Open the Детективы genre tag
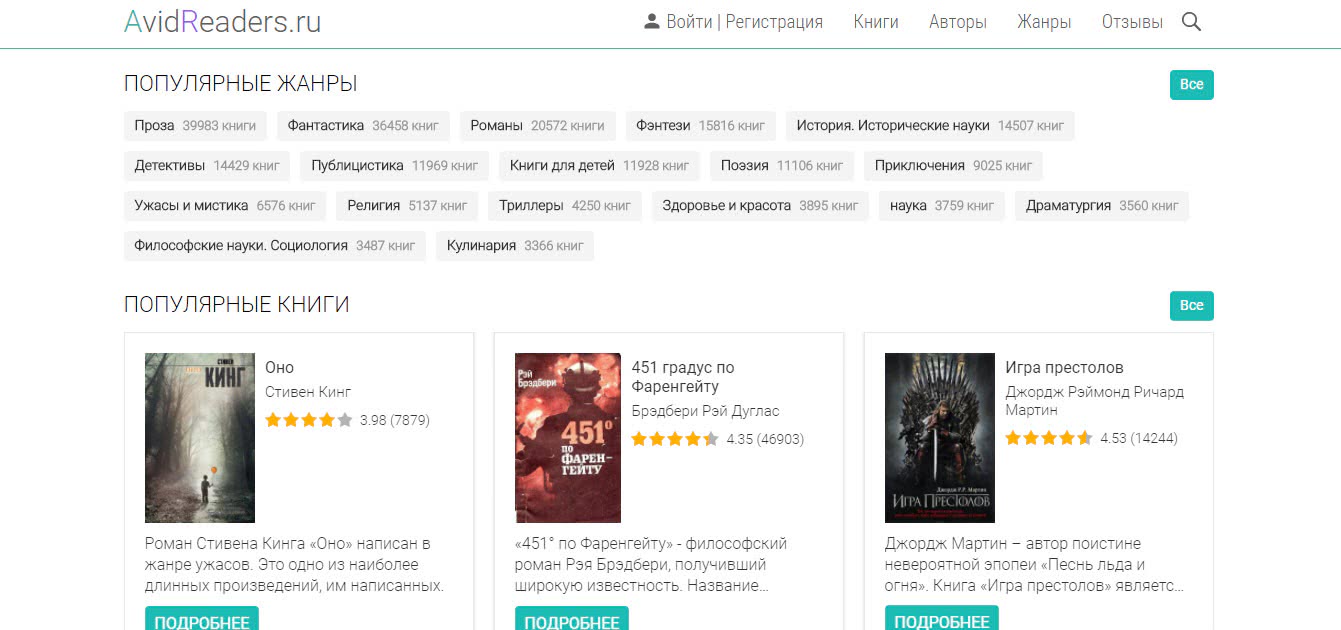This screenshot has width=1341, height=630. pyautogui.click(x=206, y=166)
